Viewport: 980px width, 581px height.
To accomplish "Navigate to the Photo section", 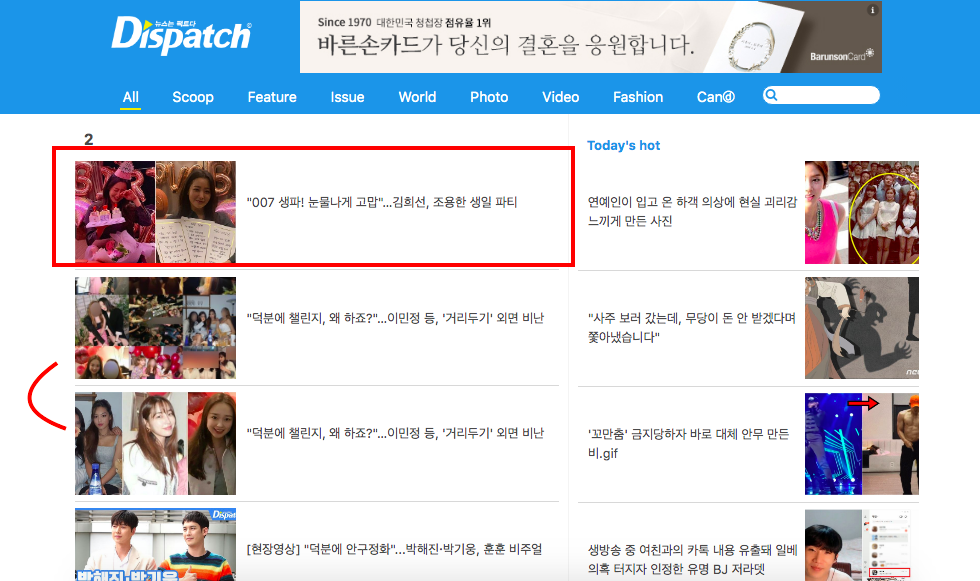I will 489,97.
